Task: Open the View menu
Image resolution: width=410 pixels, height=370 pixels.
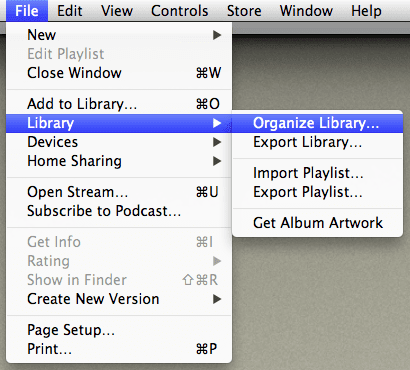Action: coord(117,11)
